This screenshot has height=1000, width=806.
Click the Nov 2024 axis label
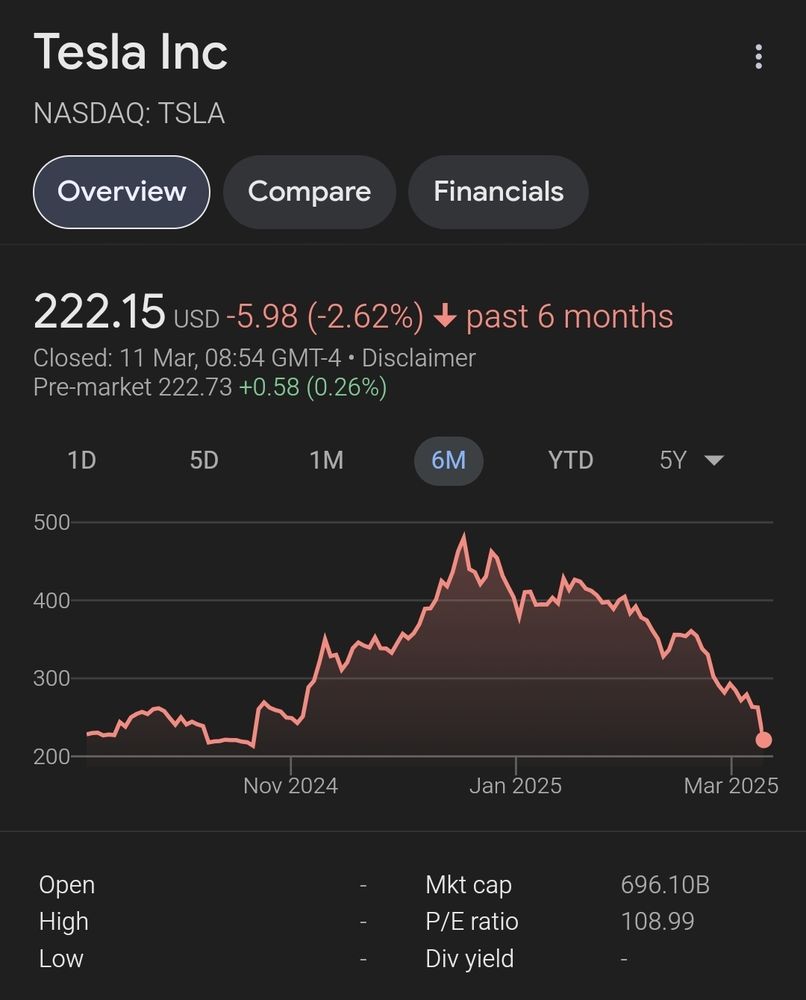tap(290, 786)
